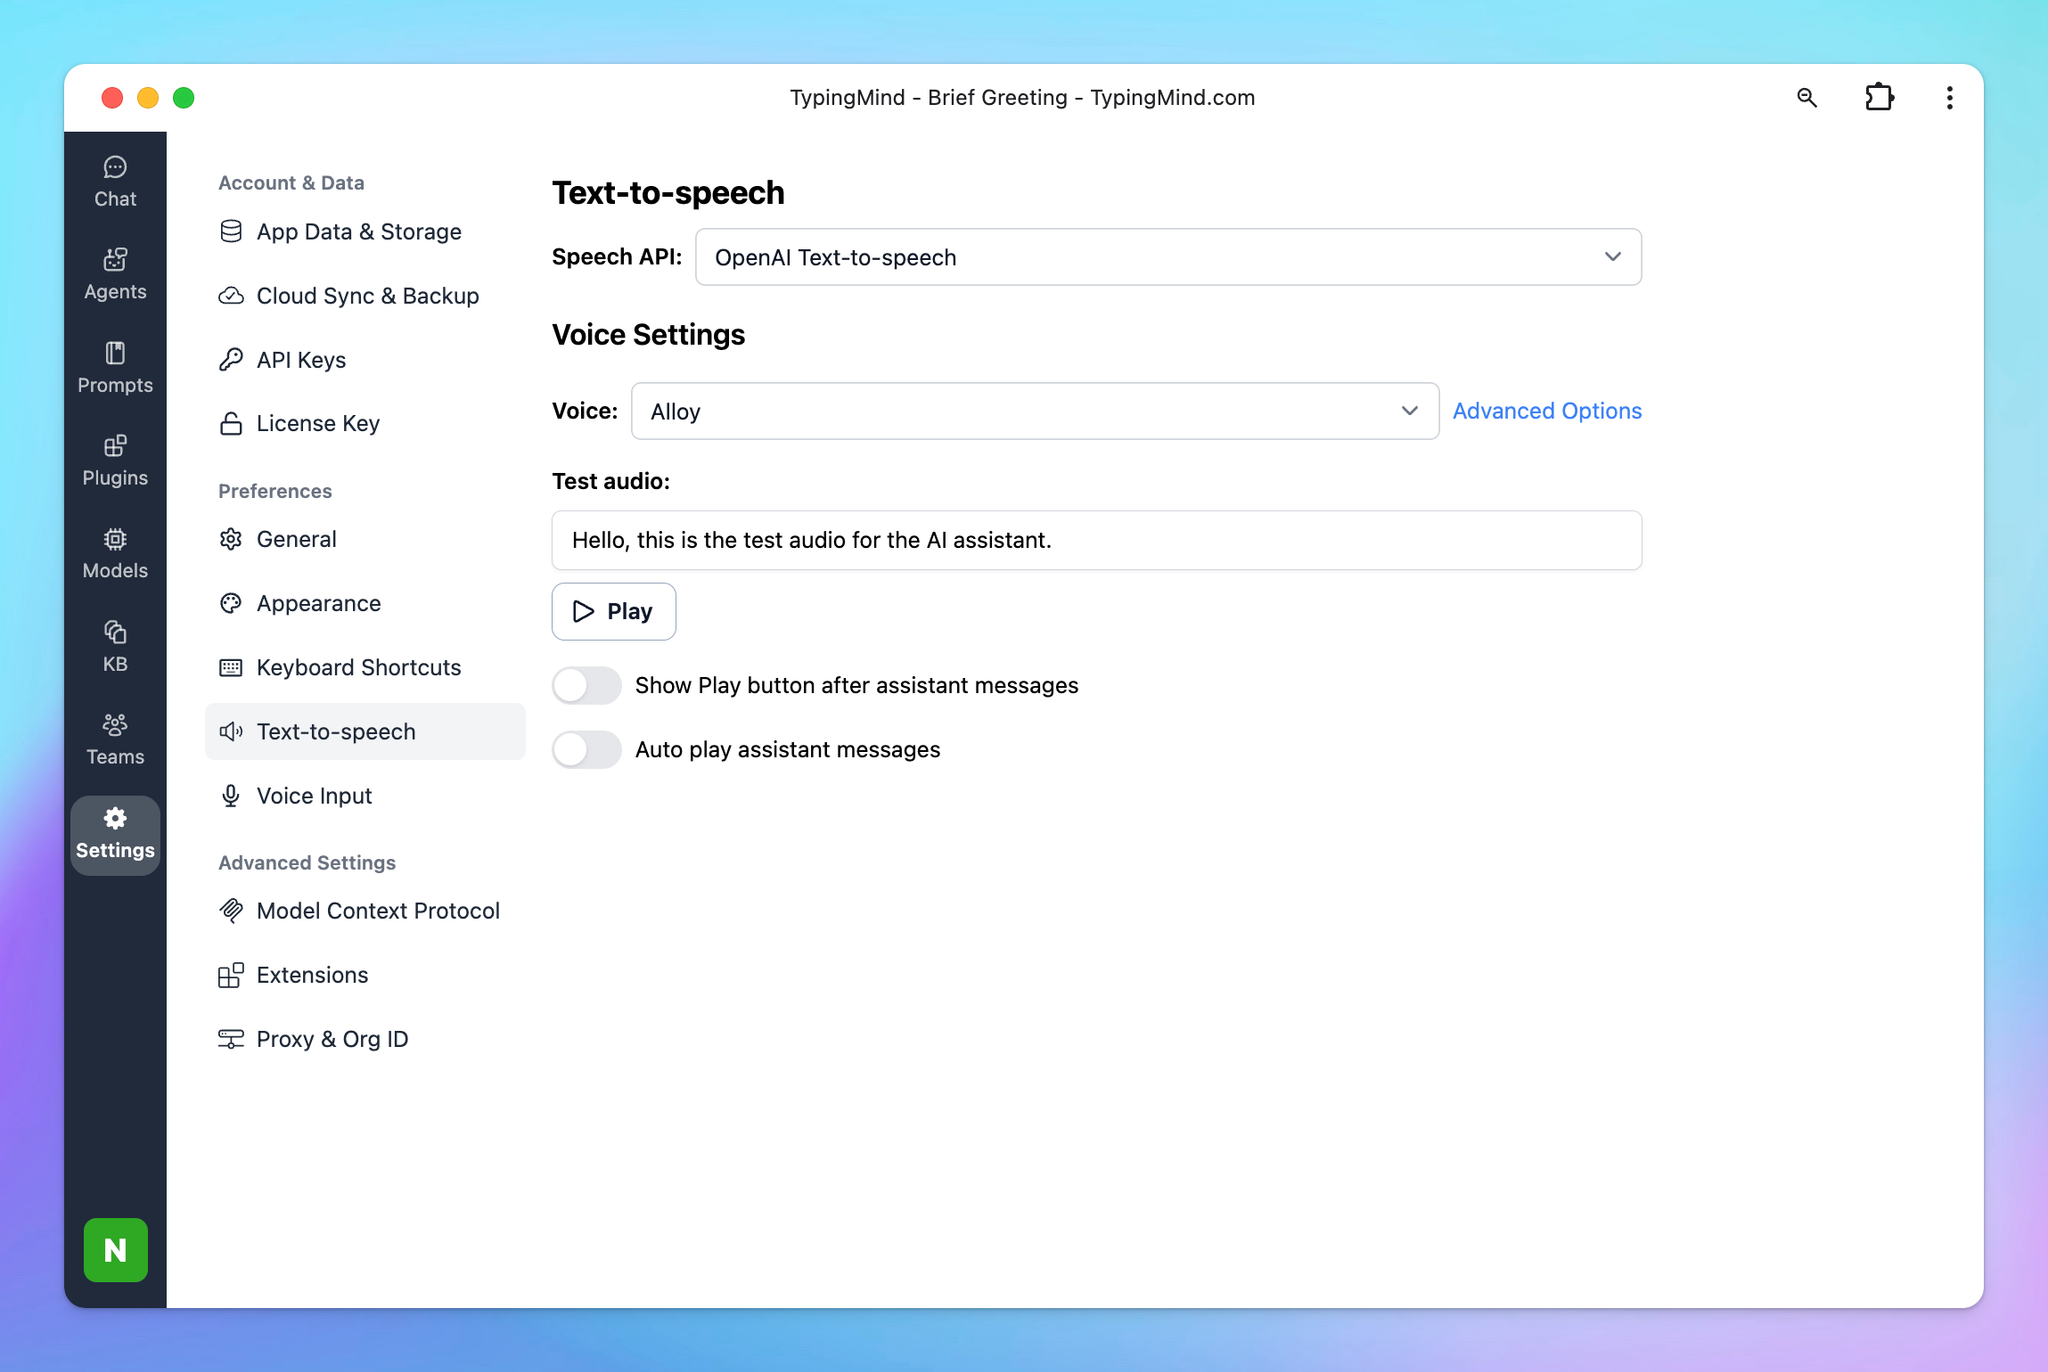Image resolution: width=2048 pixels, height=1372 pixels.
Task: Open the Models sidebar icon
Action: tap(115, 553)
